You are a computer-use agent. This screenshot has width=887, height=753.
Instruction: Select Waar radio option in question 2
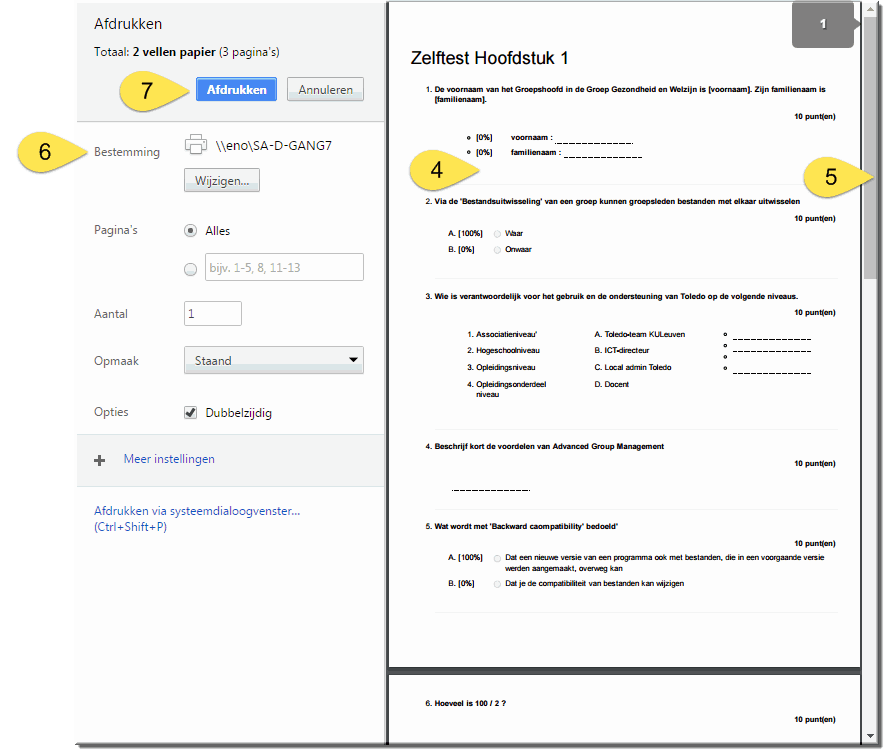click(x=497, y=234)
